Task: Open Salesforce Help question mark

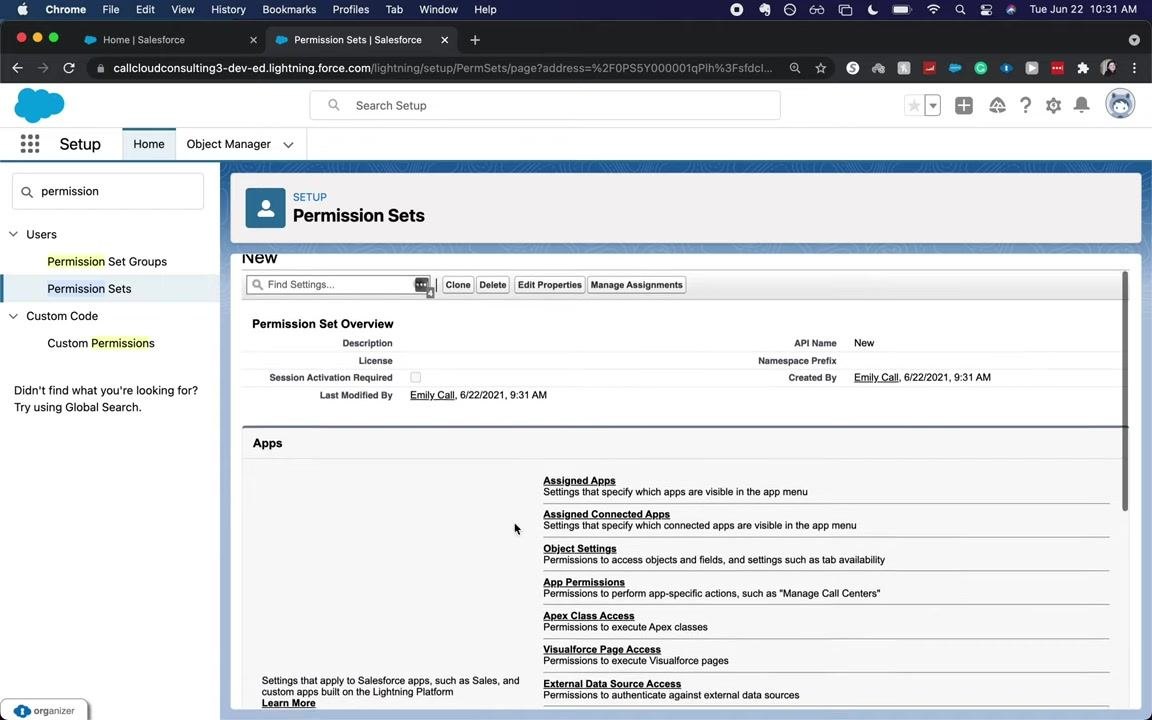Action: (x=1025, y=106)
